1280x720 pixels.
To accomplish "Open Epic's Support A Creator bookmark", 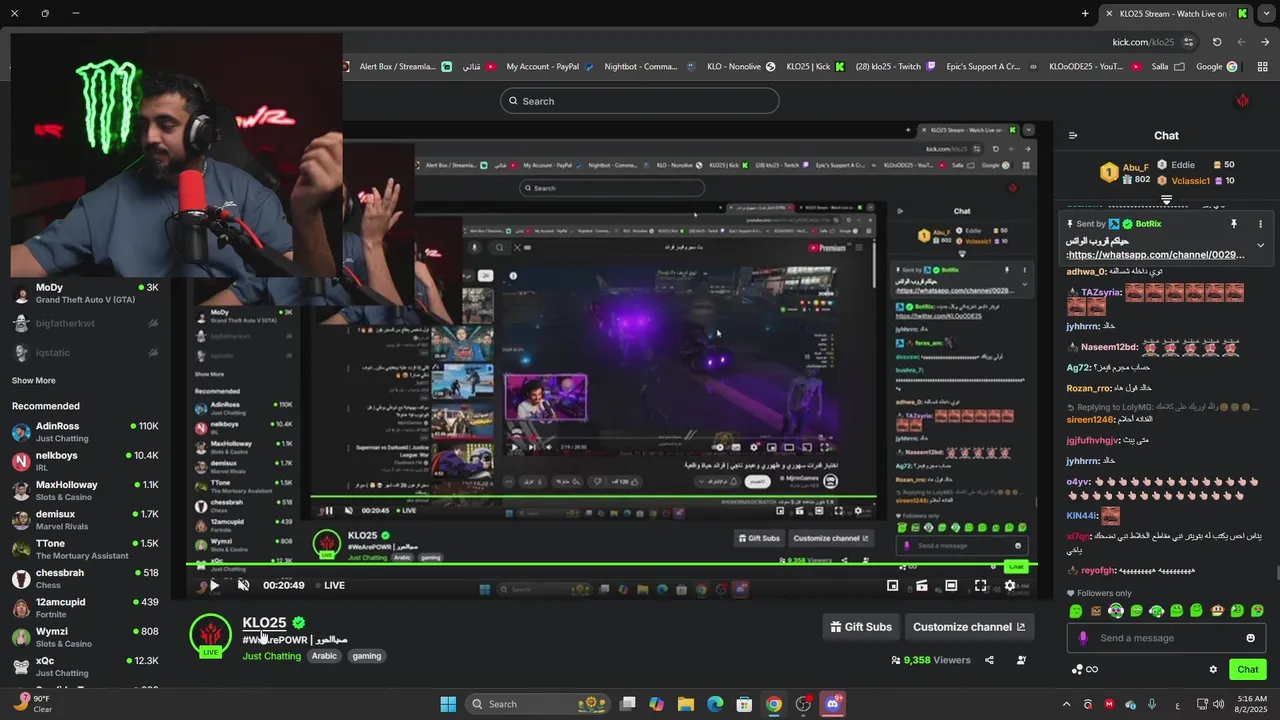I will coord(991,67).
